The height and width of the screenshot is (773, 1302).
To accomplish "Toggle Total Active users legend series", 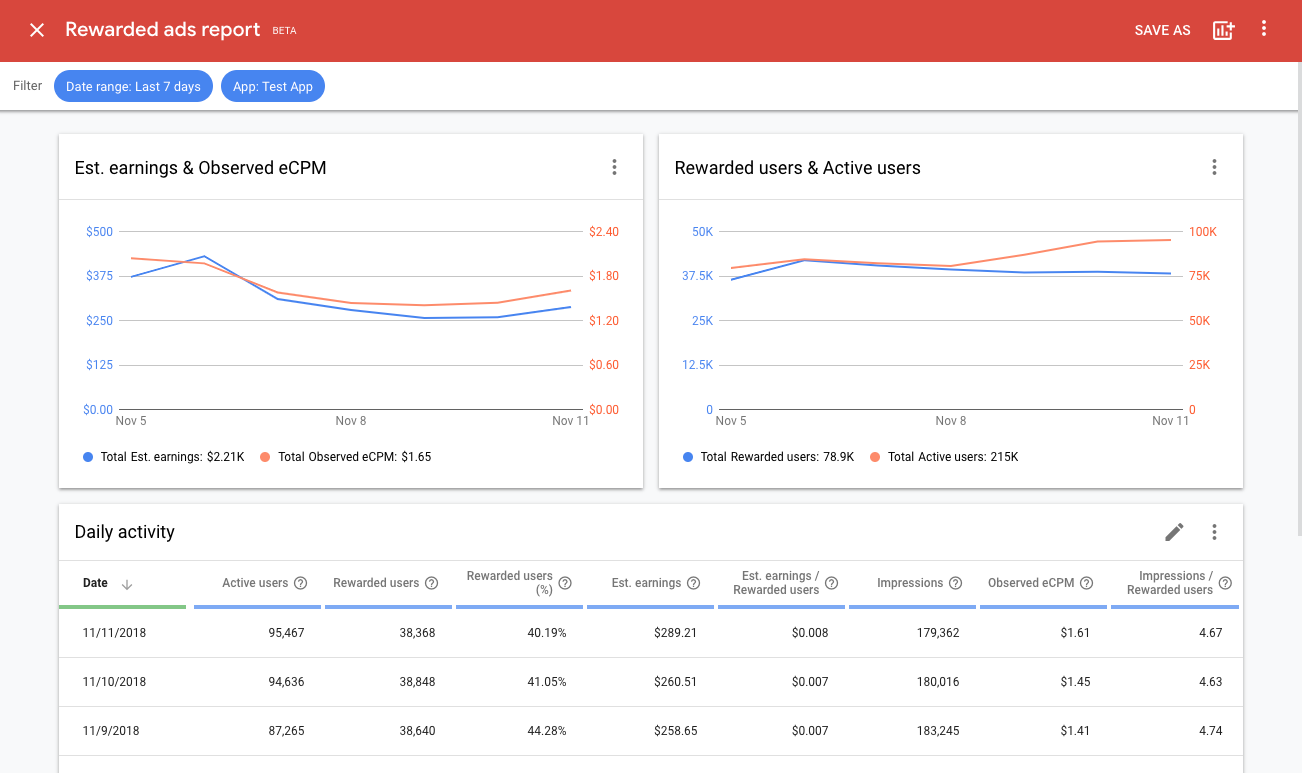I will [x=944, y=457].
